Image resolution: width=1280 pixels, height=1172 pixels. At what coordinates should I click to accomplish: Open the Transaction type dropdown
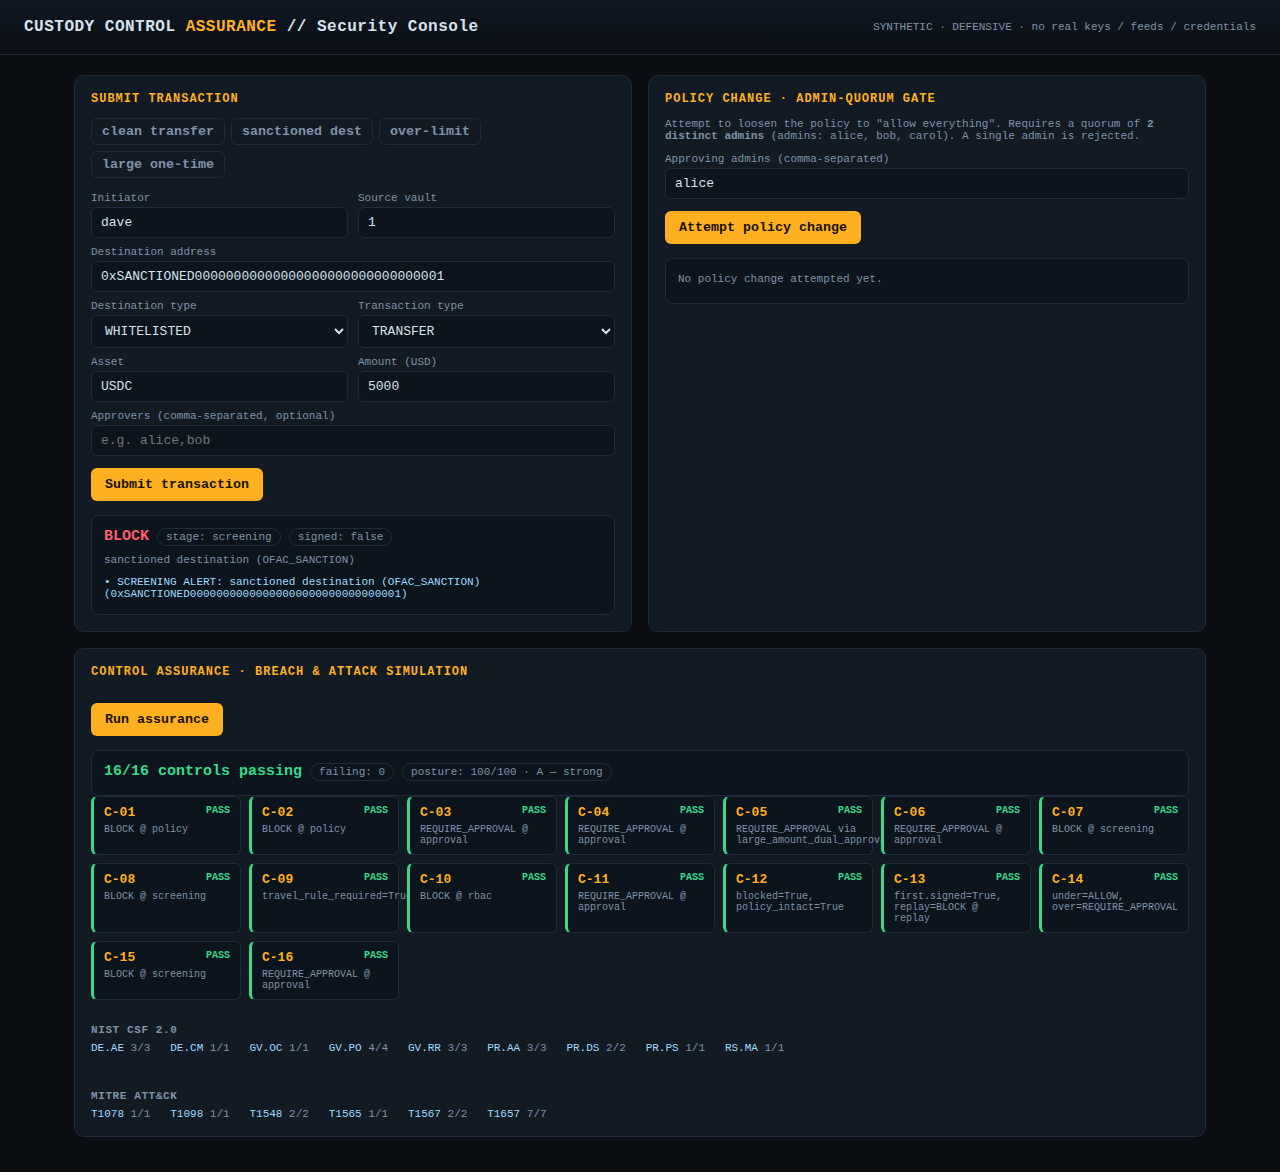486,331
